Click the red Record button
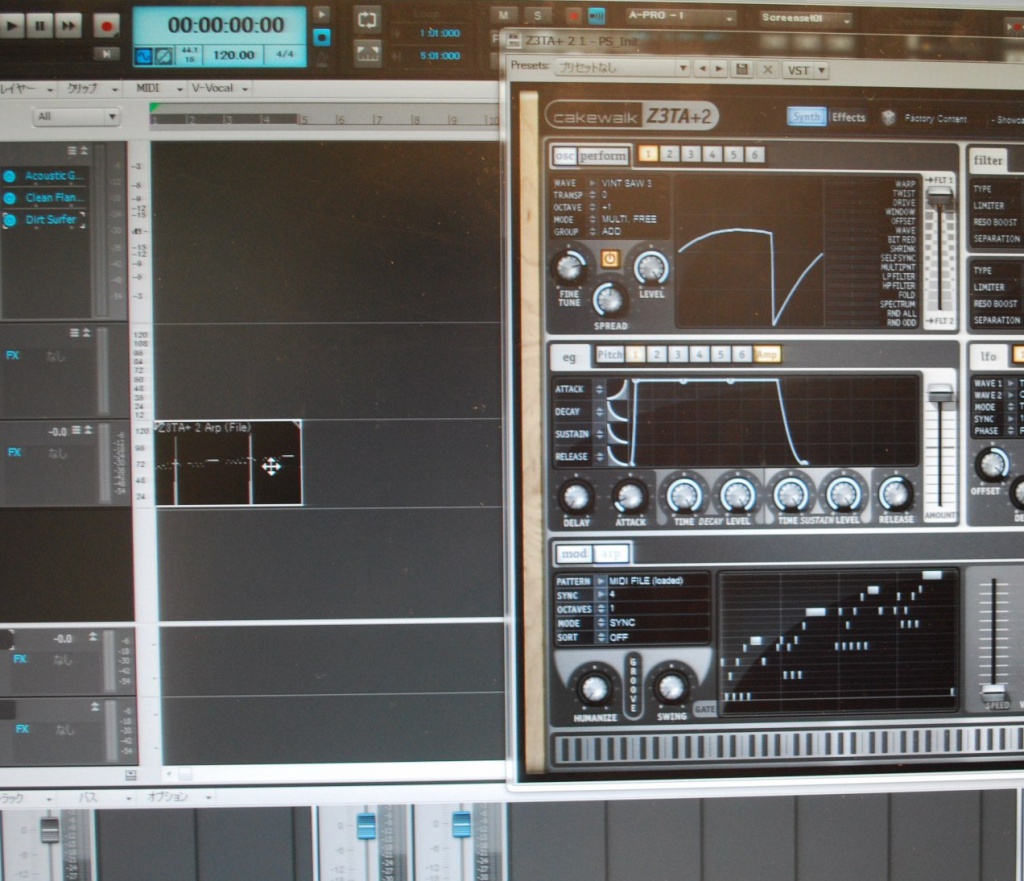The width and height of the screenshot is (1024, 881). click(106, 26)
